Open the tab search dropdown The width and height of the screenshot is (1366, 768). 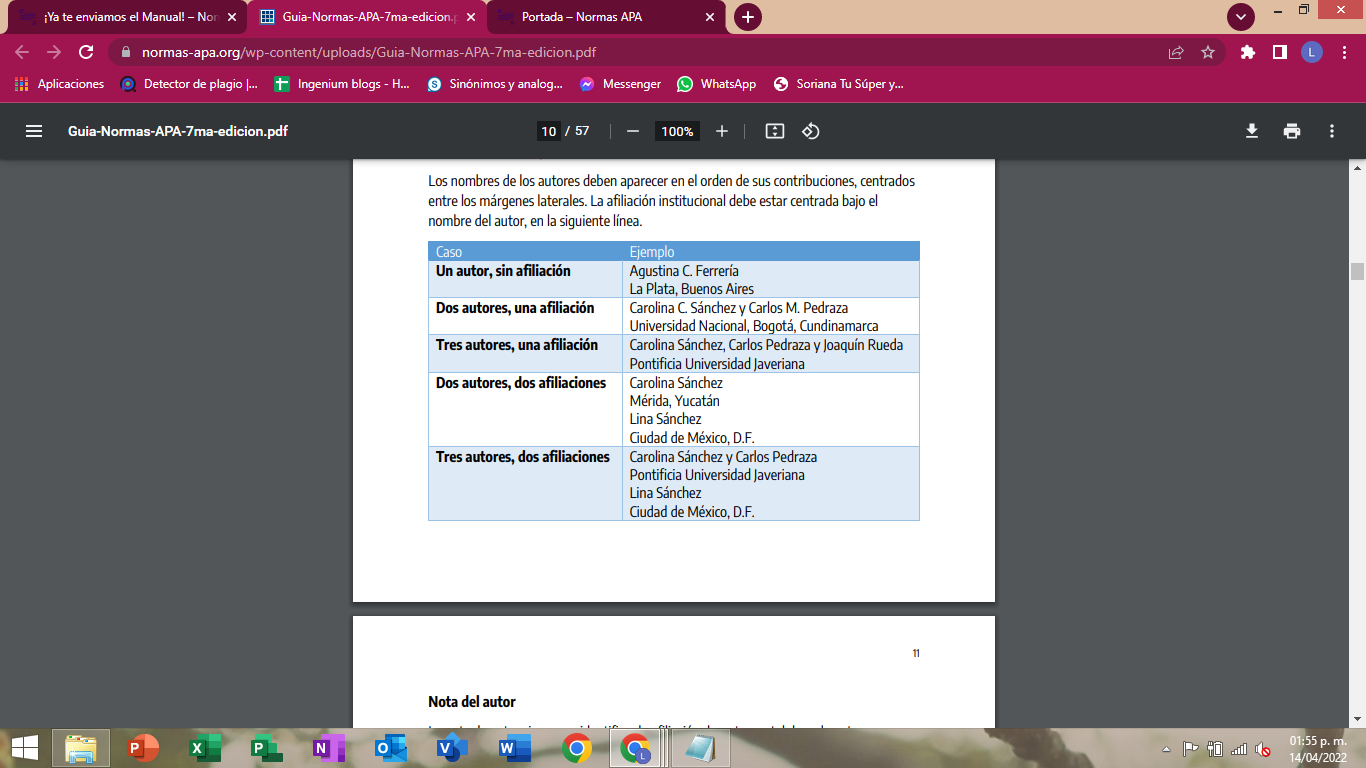(x=1241, y=17)
